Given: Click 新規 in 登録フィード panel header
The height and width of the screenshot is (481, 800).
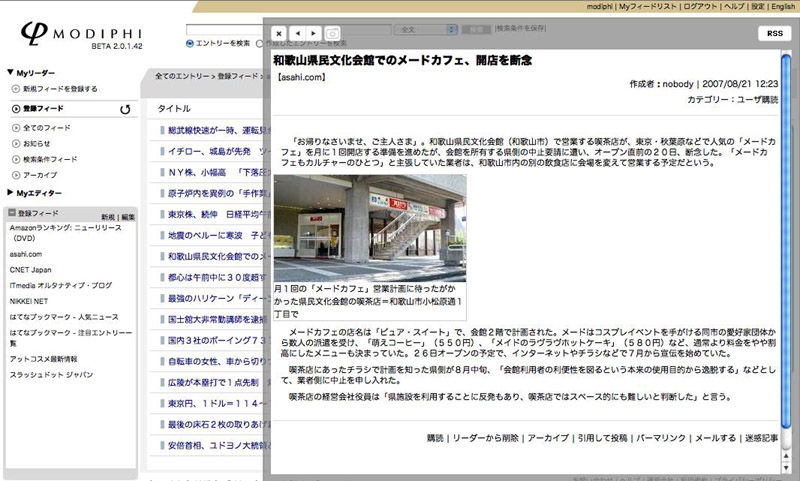Looking at the screenshot, I should point(108,217).
